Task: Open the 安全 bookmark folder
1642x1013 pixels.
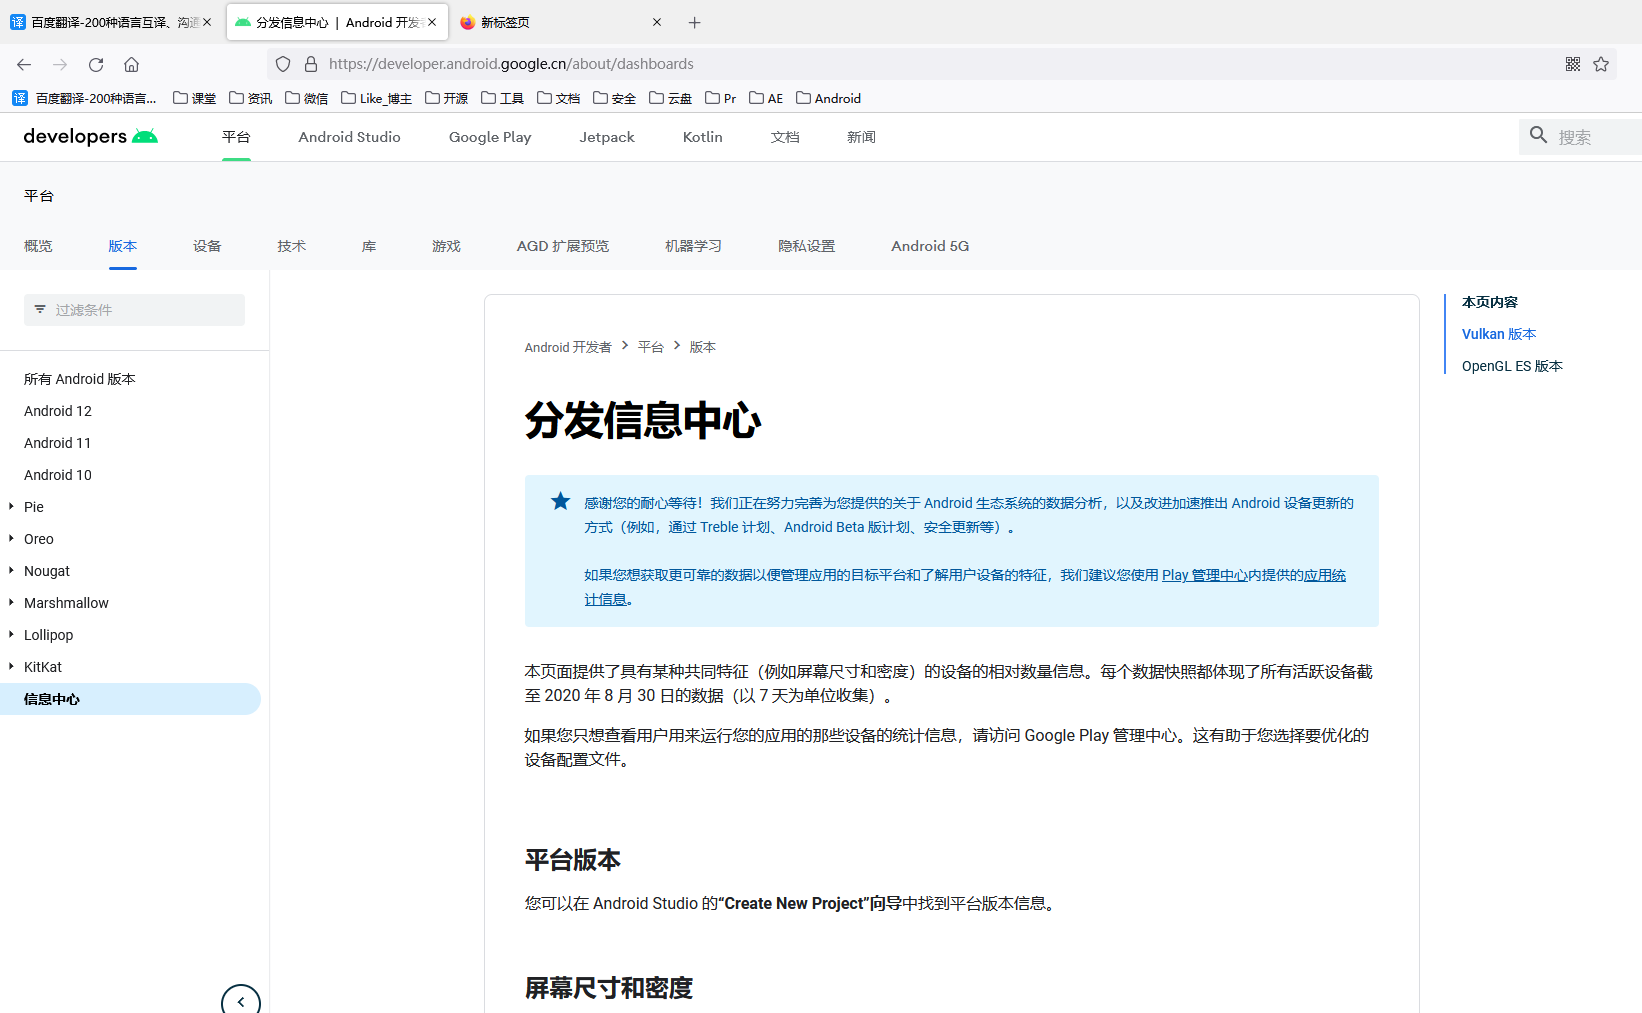Action: pos(614,98)
